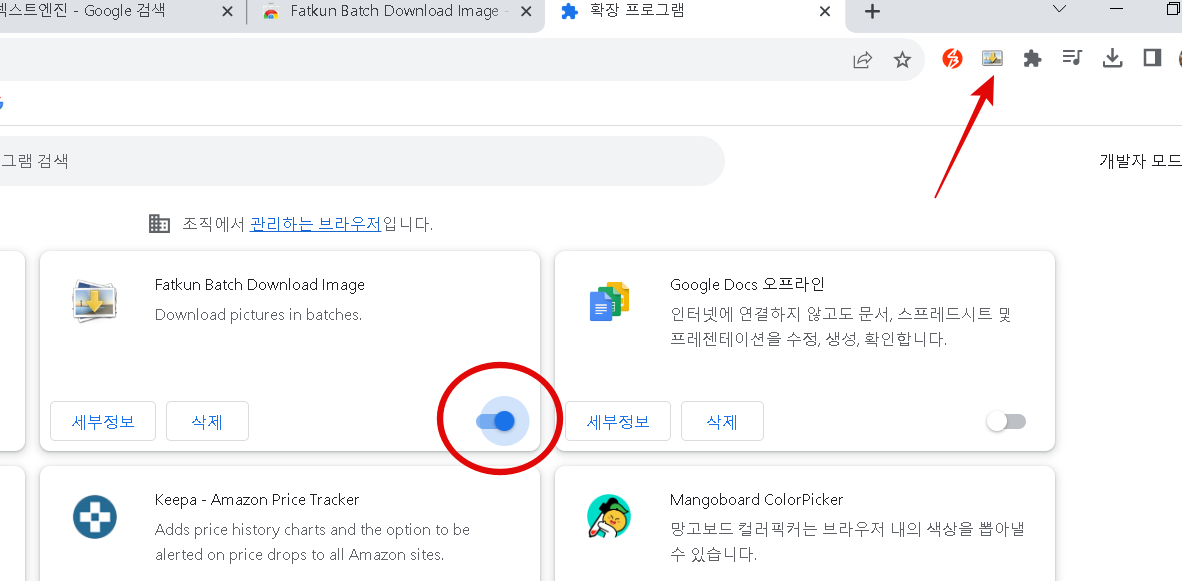Select the Google Docs 오프라인 title
Screen dimensions: 1182x581
pyautogui.click(x=748, y=285)
